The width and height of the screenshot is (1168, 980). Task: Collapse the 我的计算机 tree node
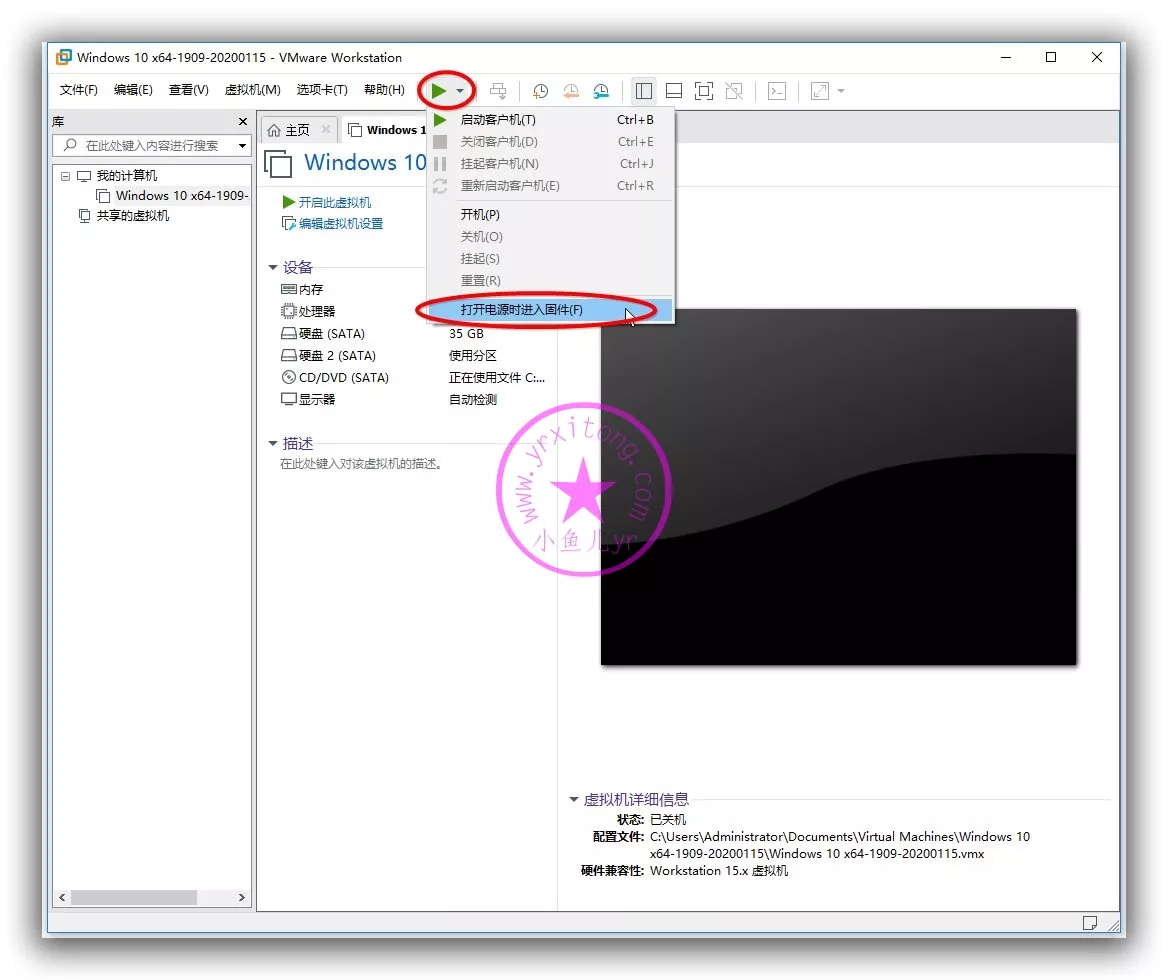[x=66, y=176]
